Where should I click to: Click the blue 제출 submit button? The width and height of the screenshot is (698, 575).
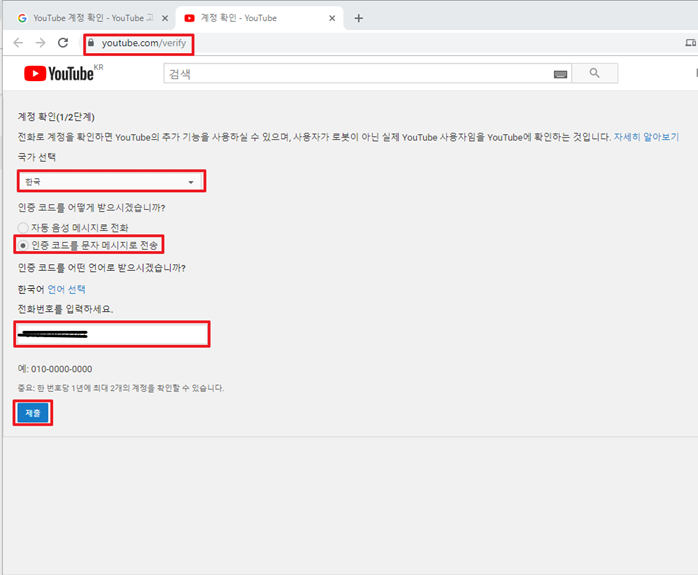coord(33,413)
